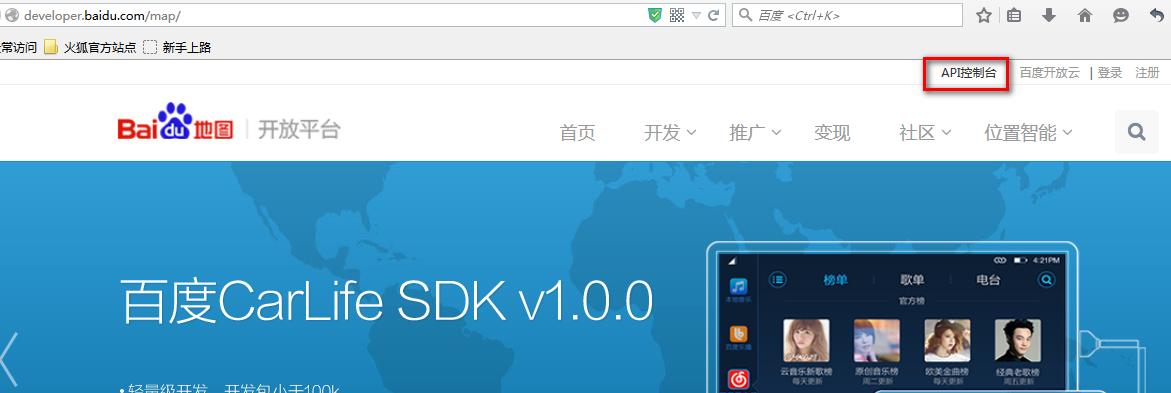
Task: Click the undo back-arrow toolbar icon
Action: pos(1157,15)
